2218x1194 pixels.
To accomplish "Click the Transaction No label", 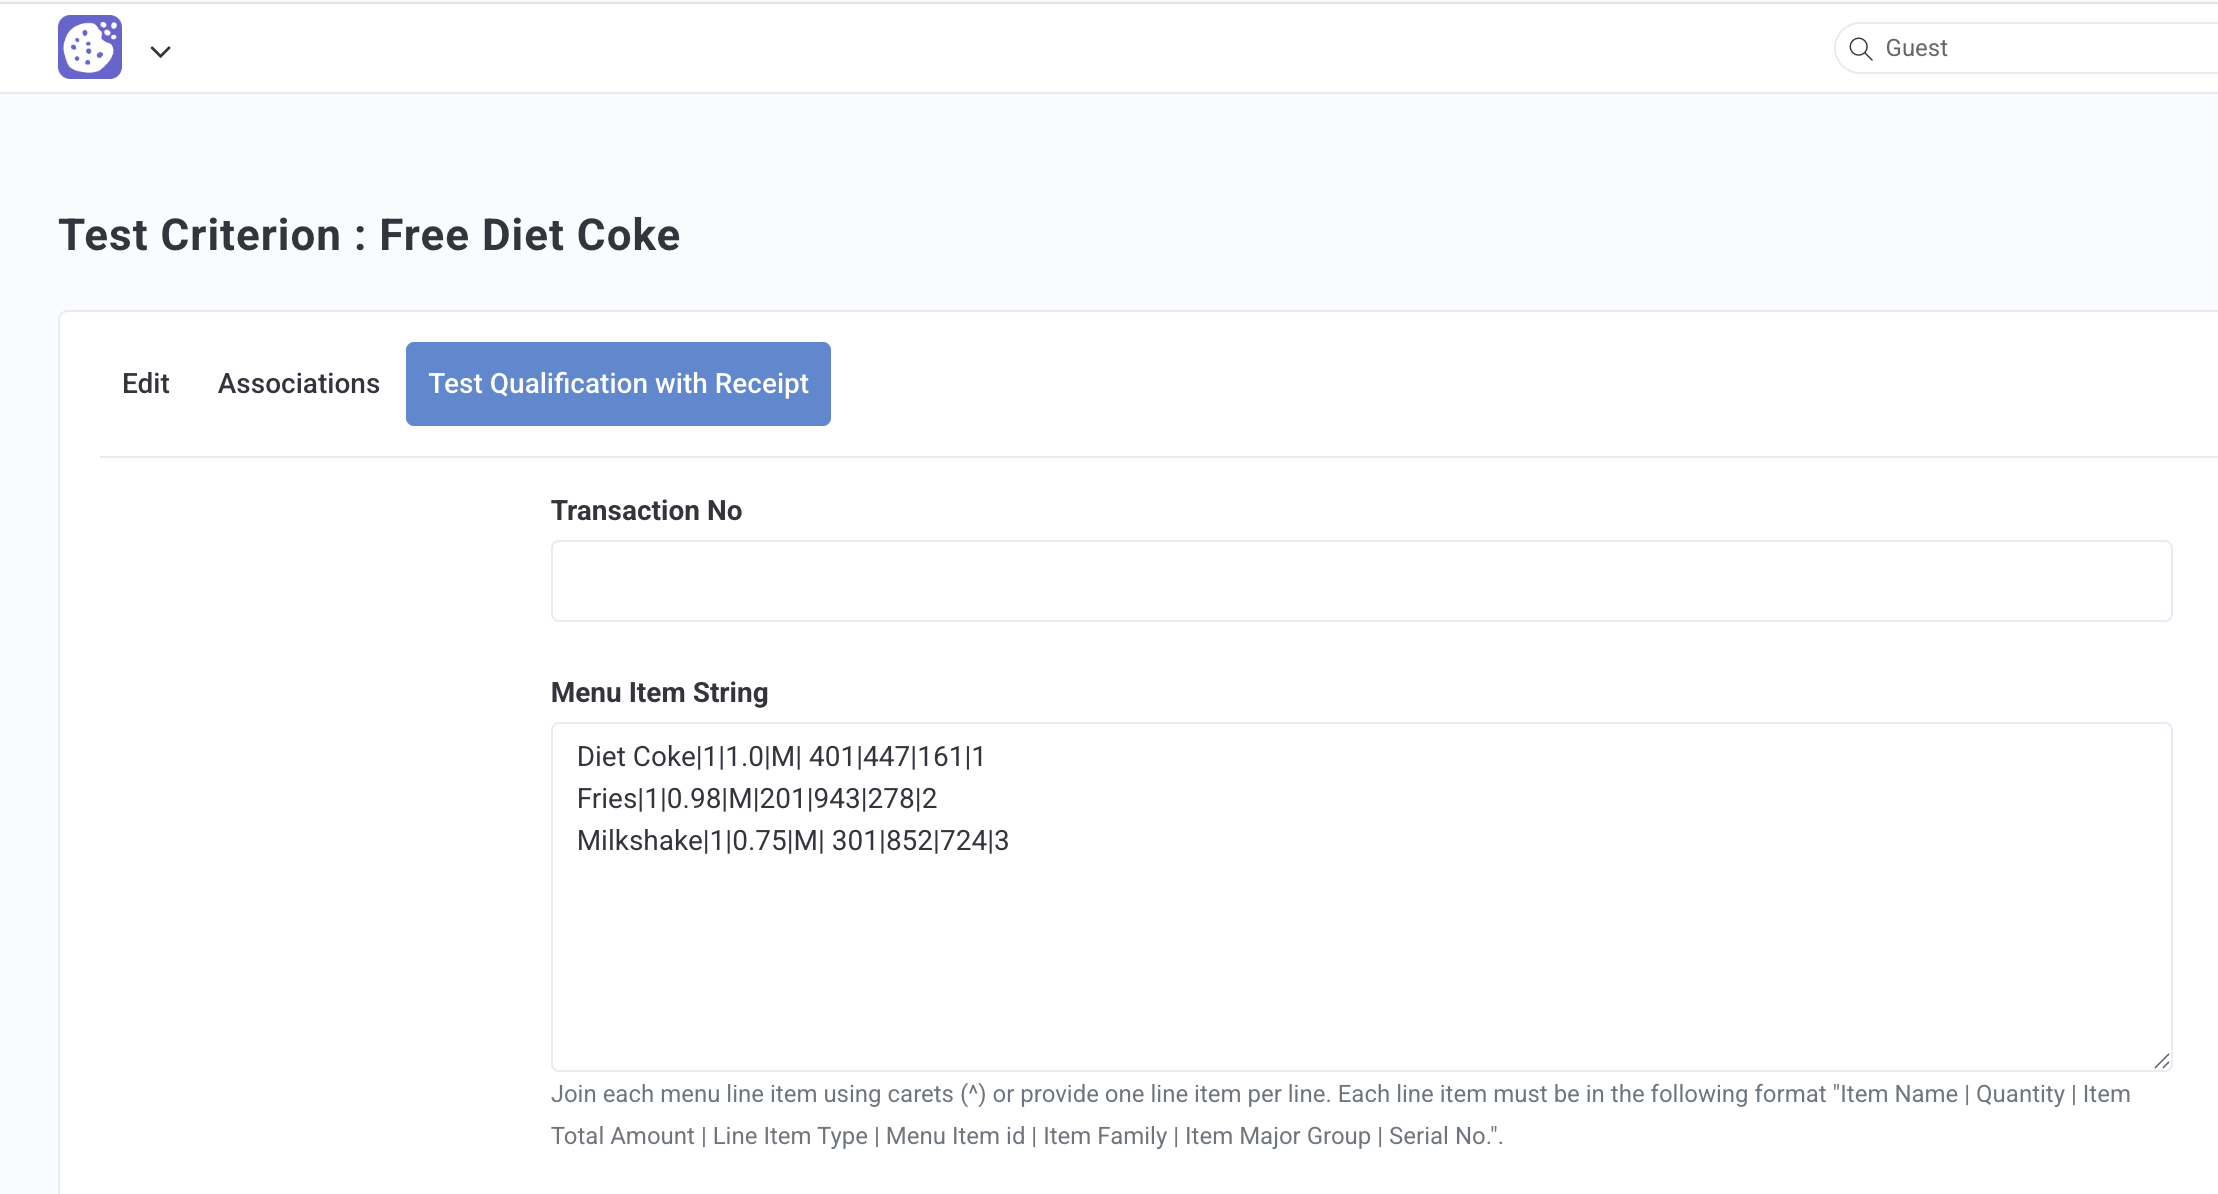I will tap(646, 511).
